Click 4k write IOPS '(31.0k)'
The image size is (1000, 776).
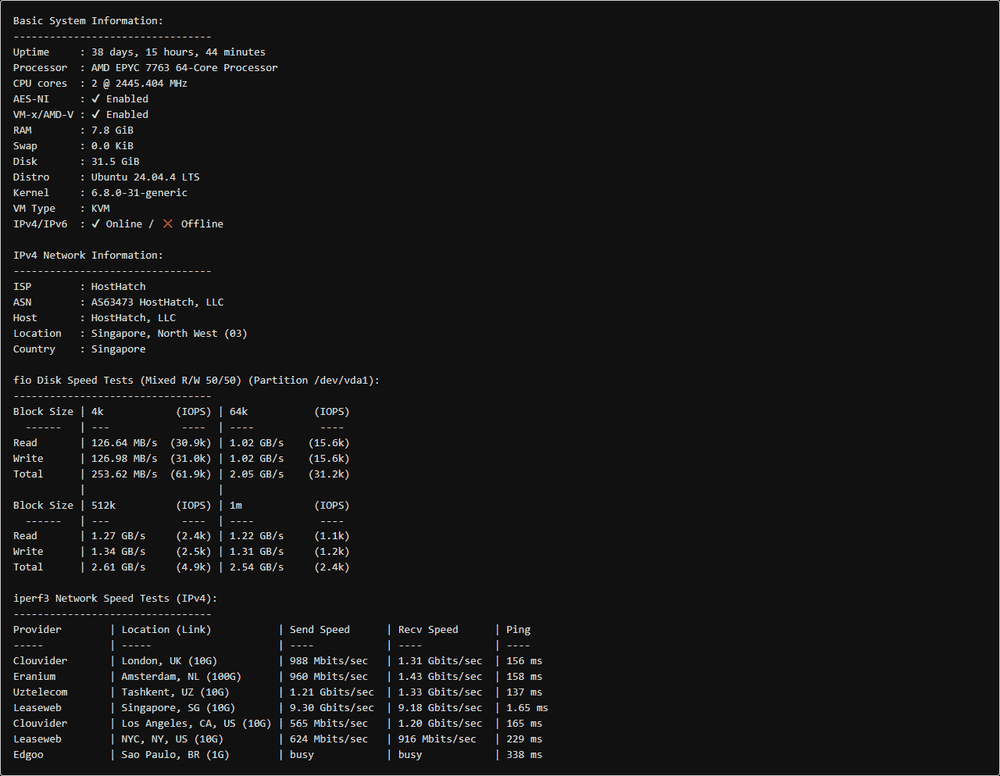(x=191, y=458)
